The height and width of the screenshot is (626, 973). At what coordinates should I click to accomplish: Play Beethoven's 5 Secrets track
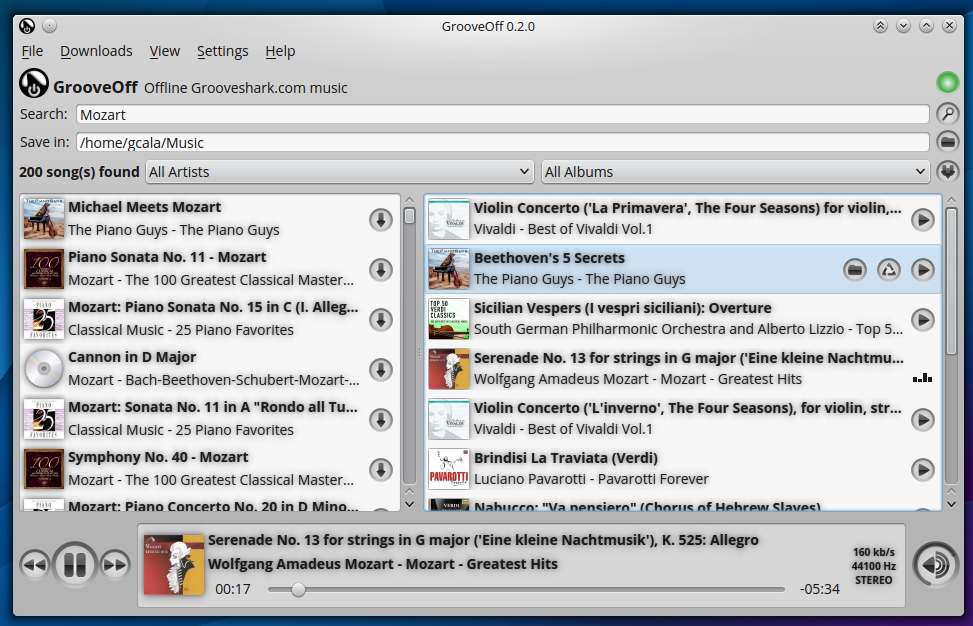click(923, 270)
